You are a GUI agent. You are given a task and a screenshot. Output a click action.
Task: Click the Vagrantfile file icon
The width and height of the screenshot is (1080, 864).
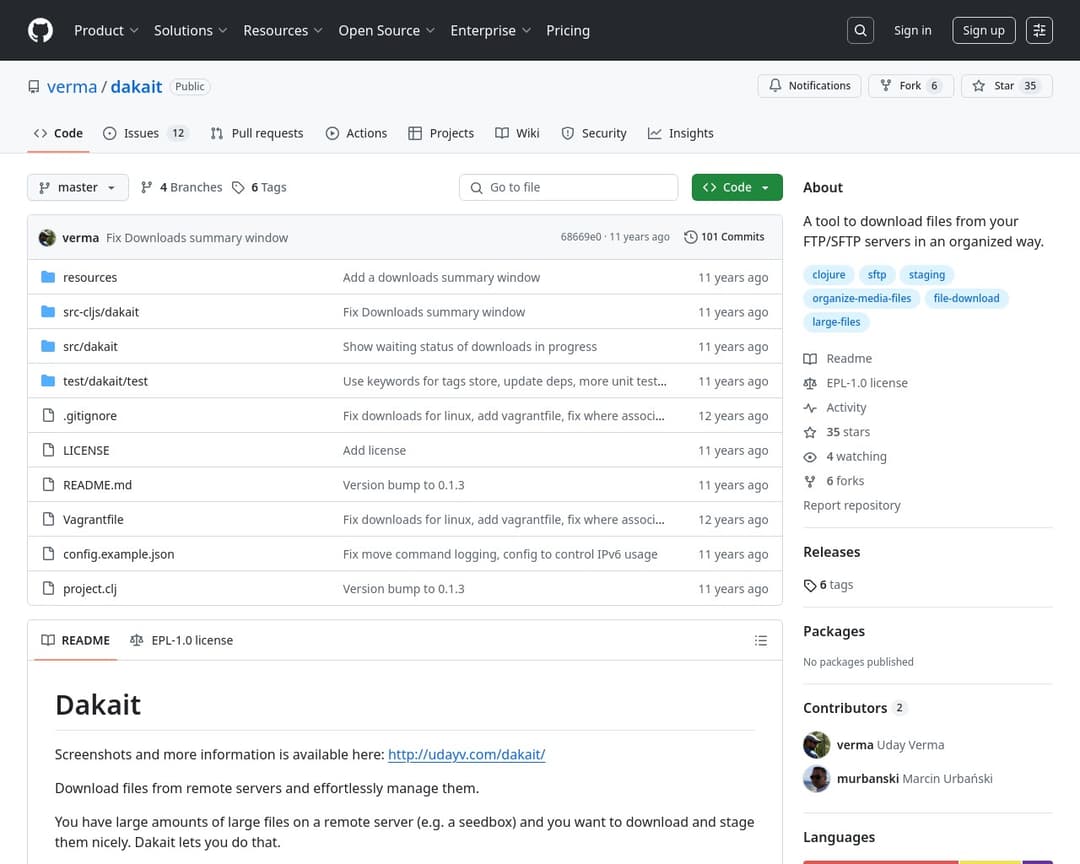click(48, 519)
